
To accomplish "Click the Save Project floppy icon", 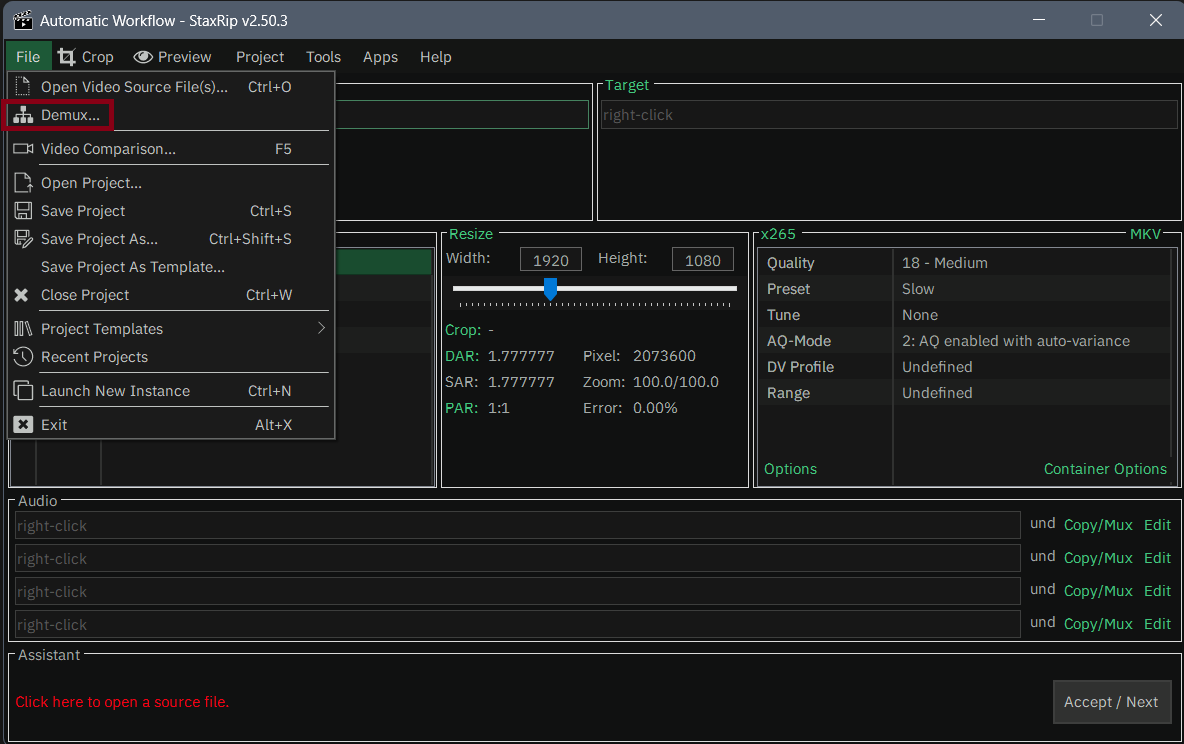I will pyautogui.click(x=23, y=211).
